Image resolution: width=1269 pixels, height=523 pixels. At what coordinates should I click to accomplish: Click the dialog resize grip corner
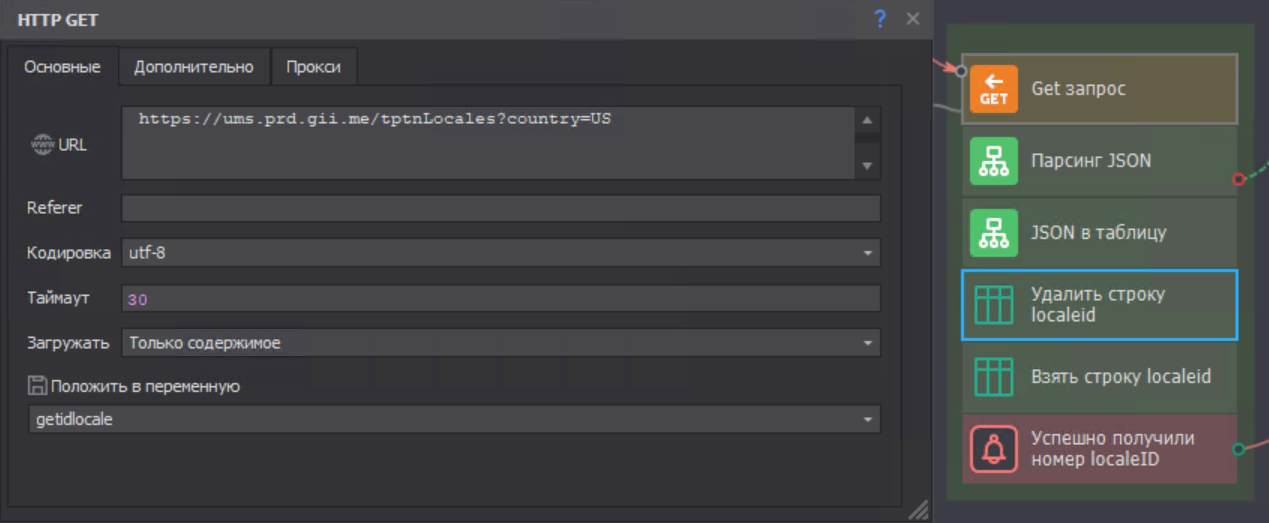pos(917,510)
